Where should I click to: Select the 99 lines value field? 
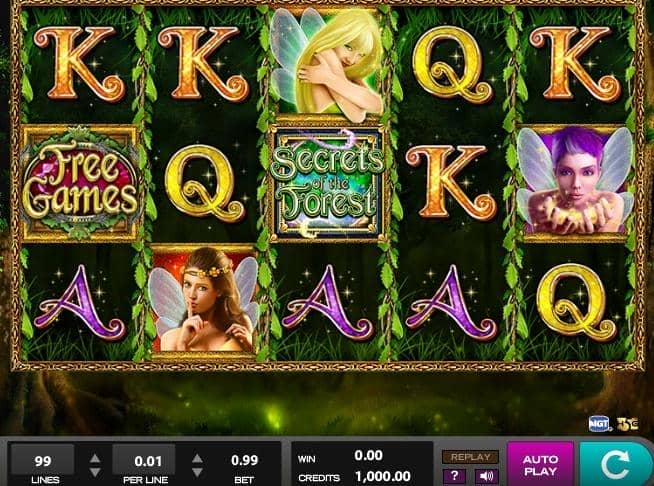[43, 461]
